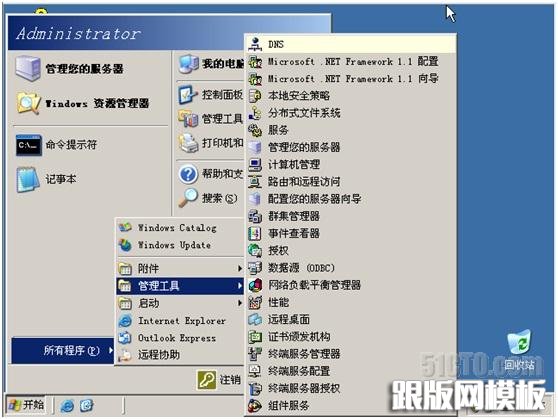Open DNS from the administrative tools menu
The height and width of the screenshot is (419, 558).
351,44
